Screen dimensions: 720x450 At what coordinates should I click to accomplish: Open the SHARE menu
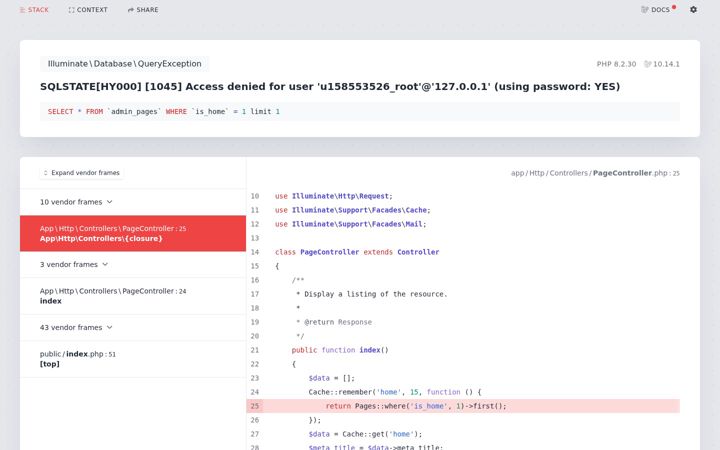[143, 10]
